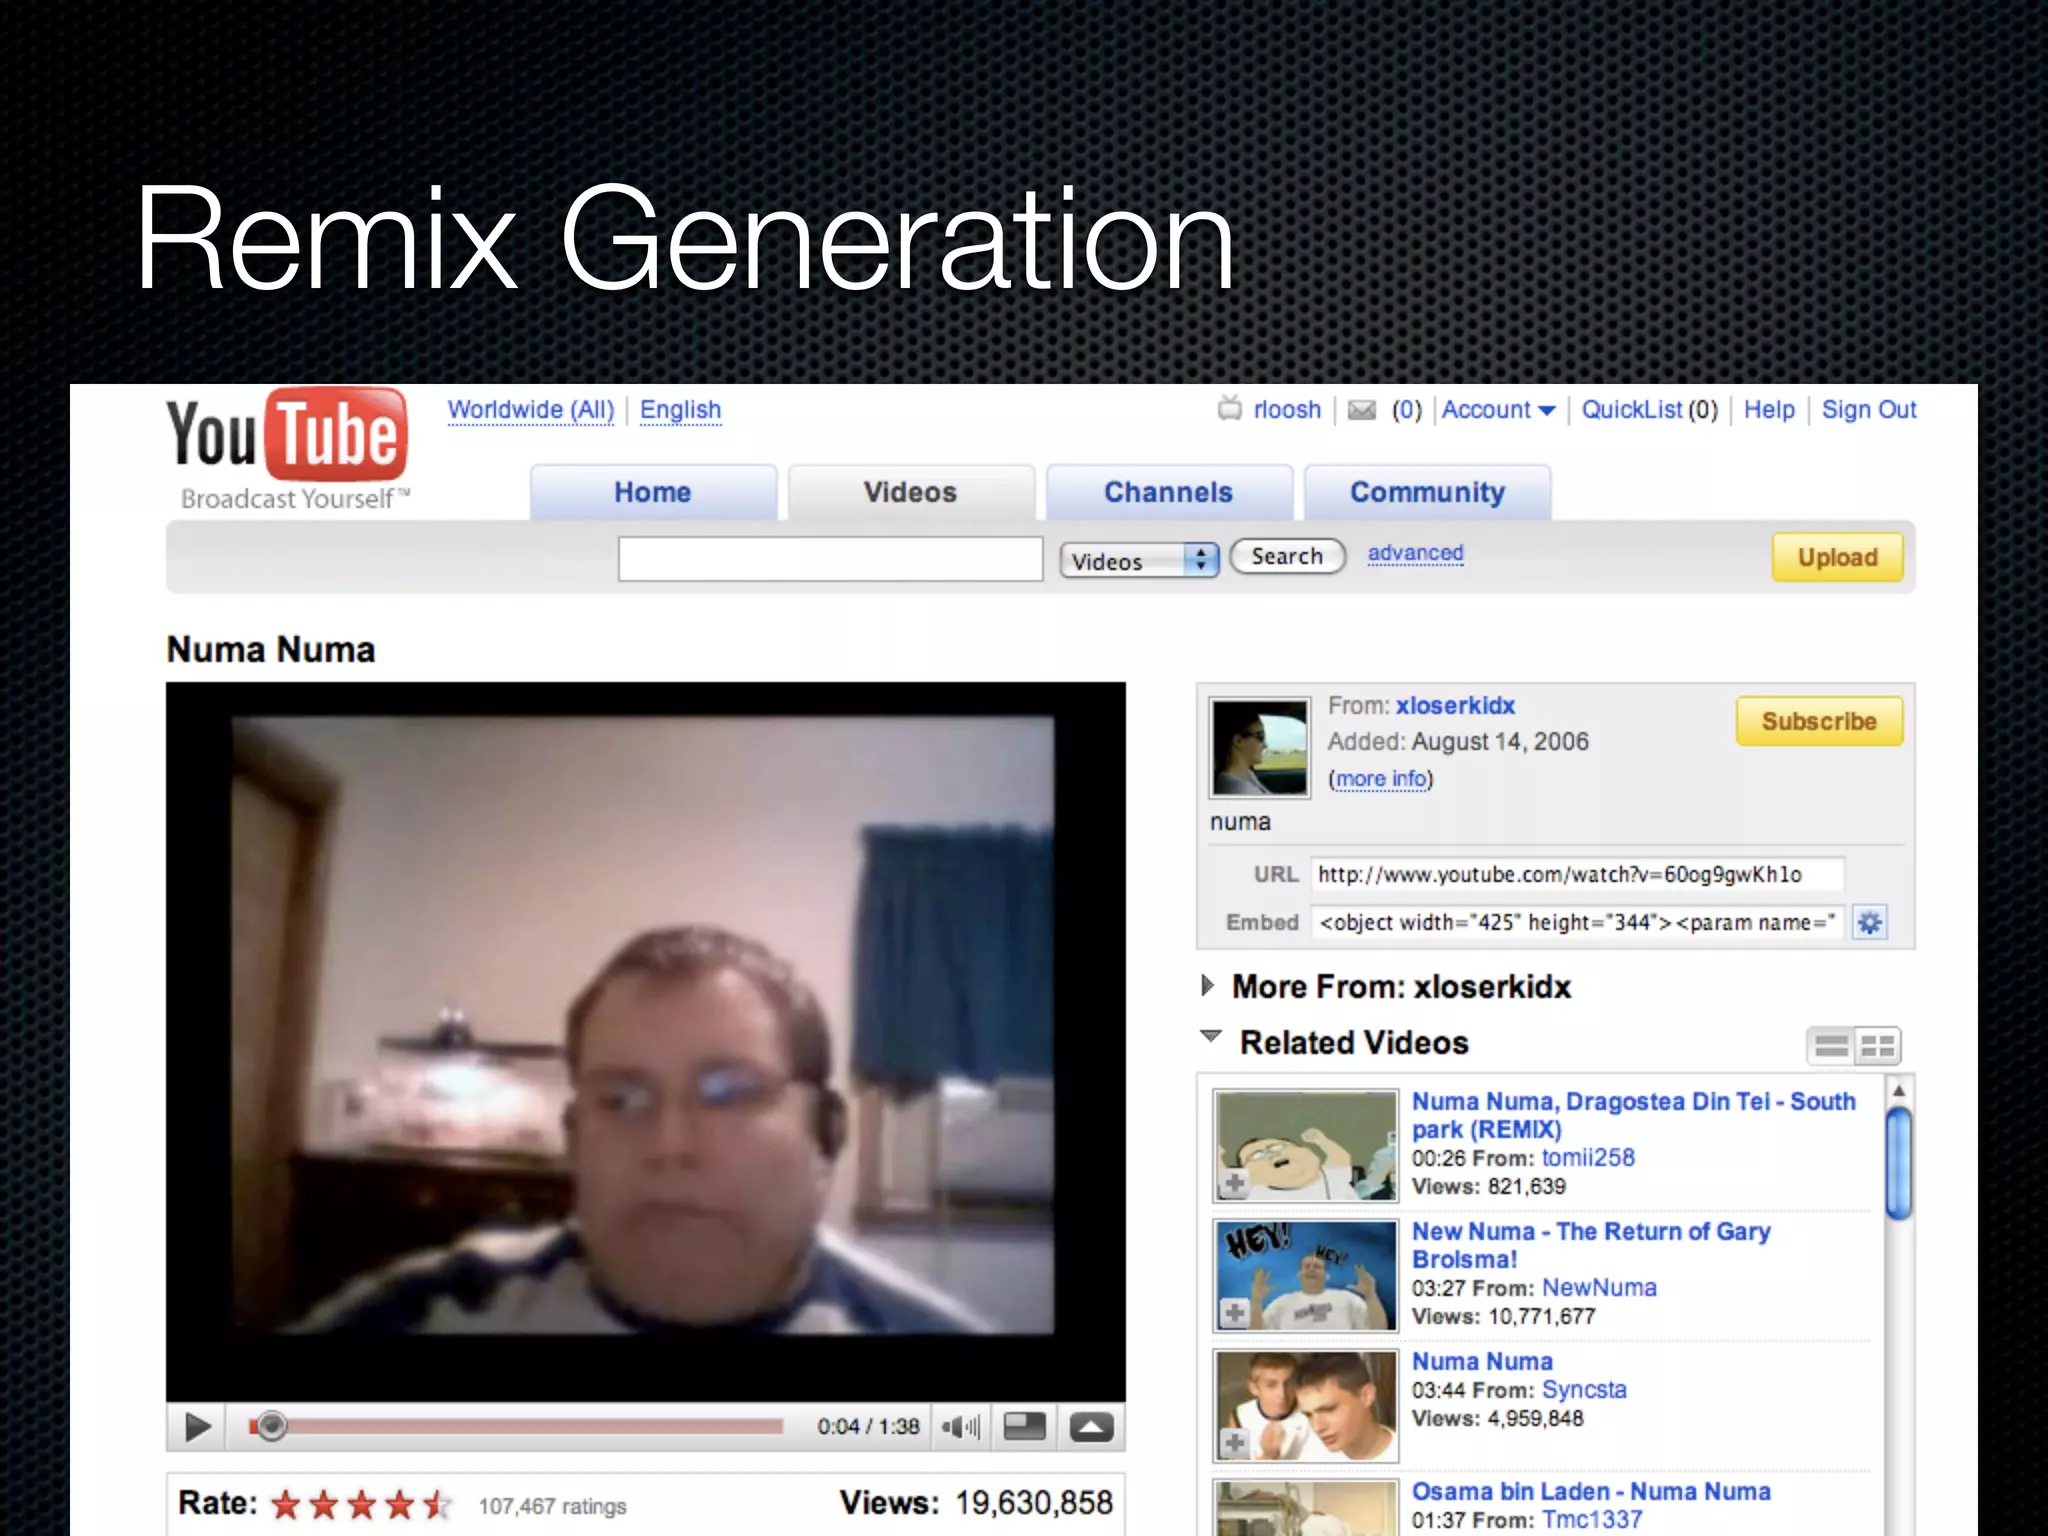Viewport: 2048px width, 1536px height.
Task: Add New Numa video to QuickList
Action: pyautogui.click(x=1235, y=1312)
